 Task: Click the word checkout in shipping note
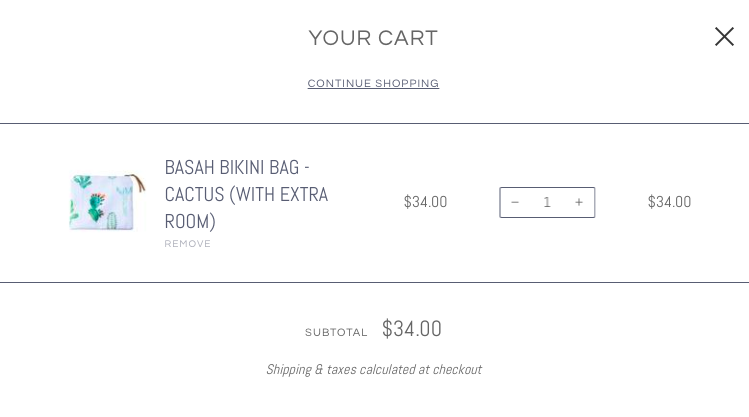click(x=457, y=370)
